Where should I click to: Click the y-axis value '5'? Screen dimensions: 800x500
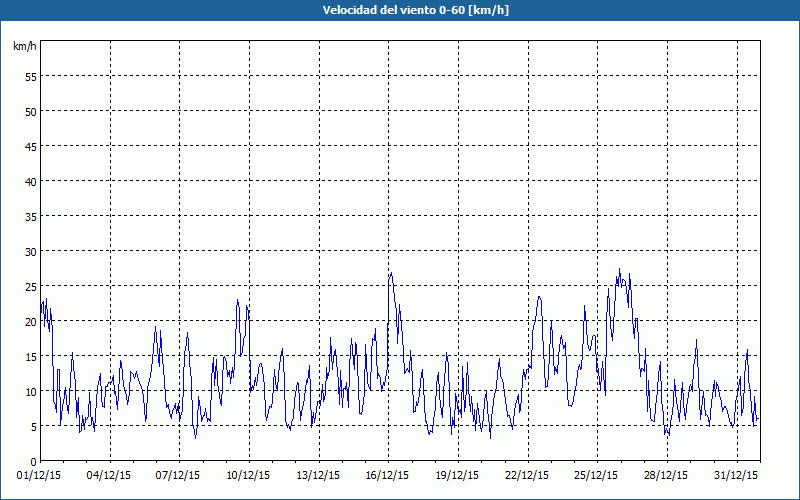(34, 427)
